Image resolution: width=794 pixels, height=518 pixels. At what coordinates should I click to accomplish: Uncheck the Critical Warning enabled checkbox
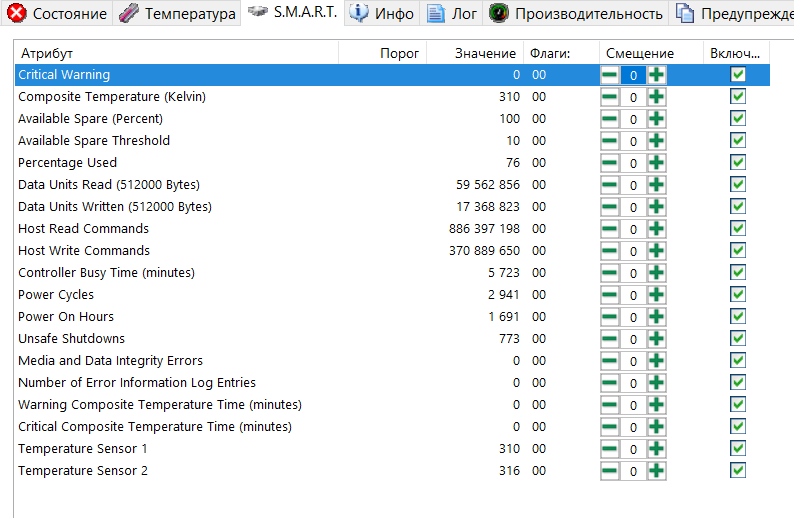(x=738, y=75)
